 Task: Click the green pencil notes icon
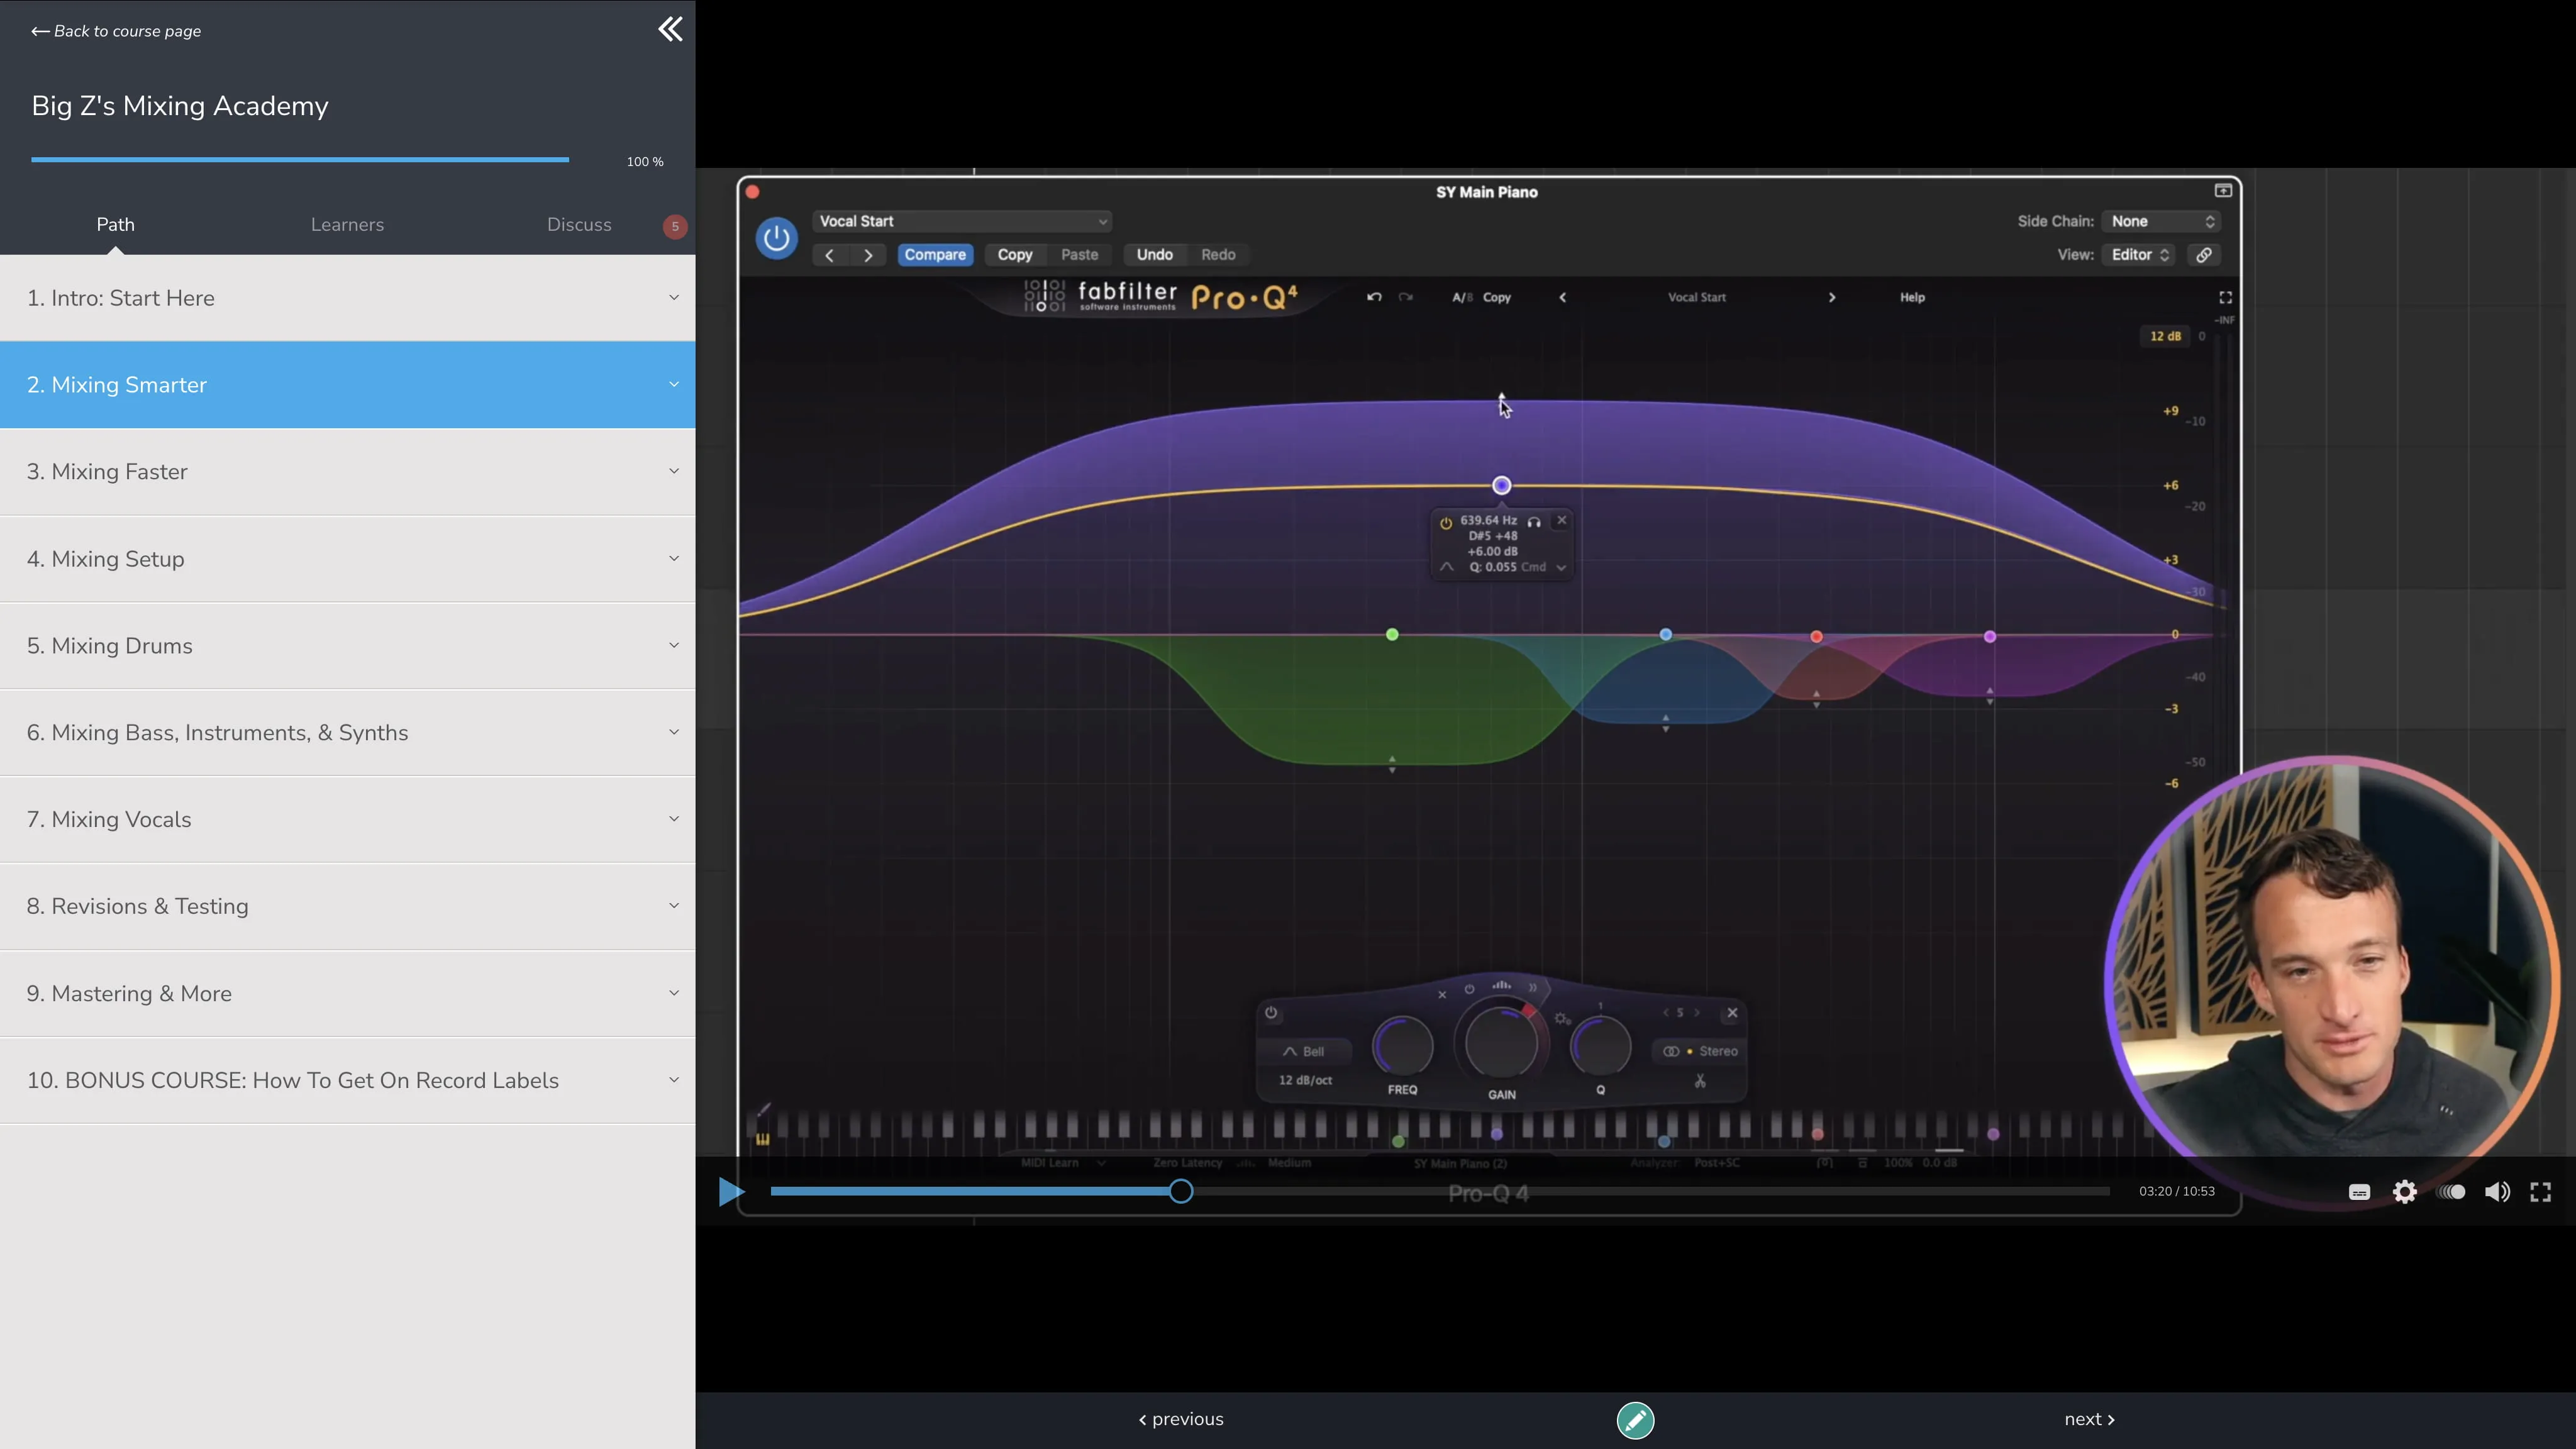coord(1635,1420)
